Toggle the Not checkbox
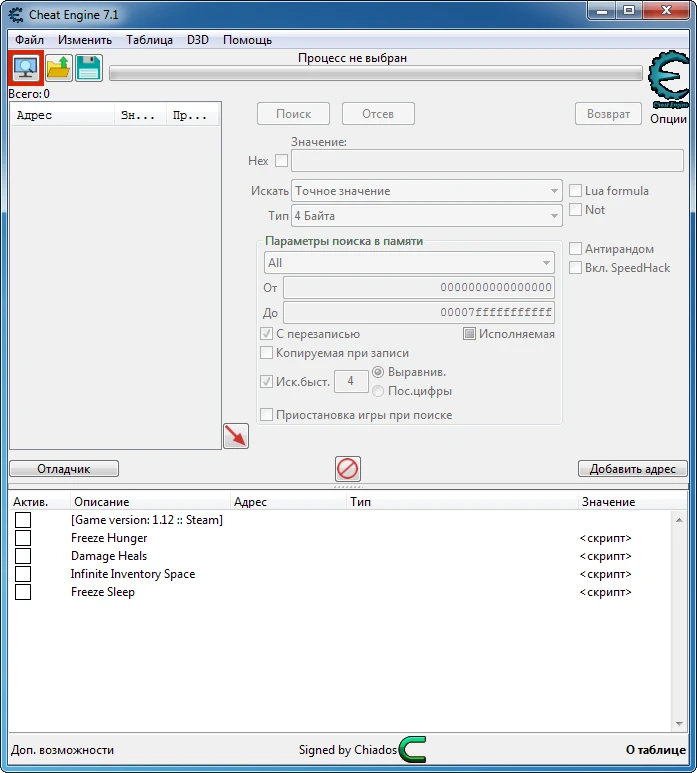The image size is (697, 773). pyautogui.click(x=575, y=210)
